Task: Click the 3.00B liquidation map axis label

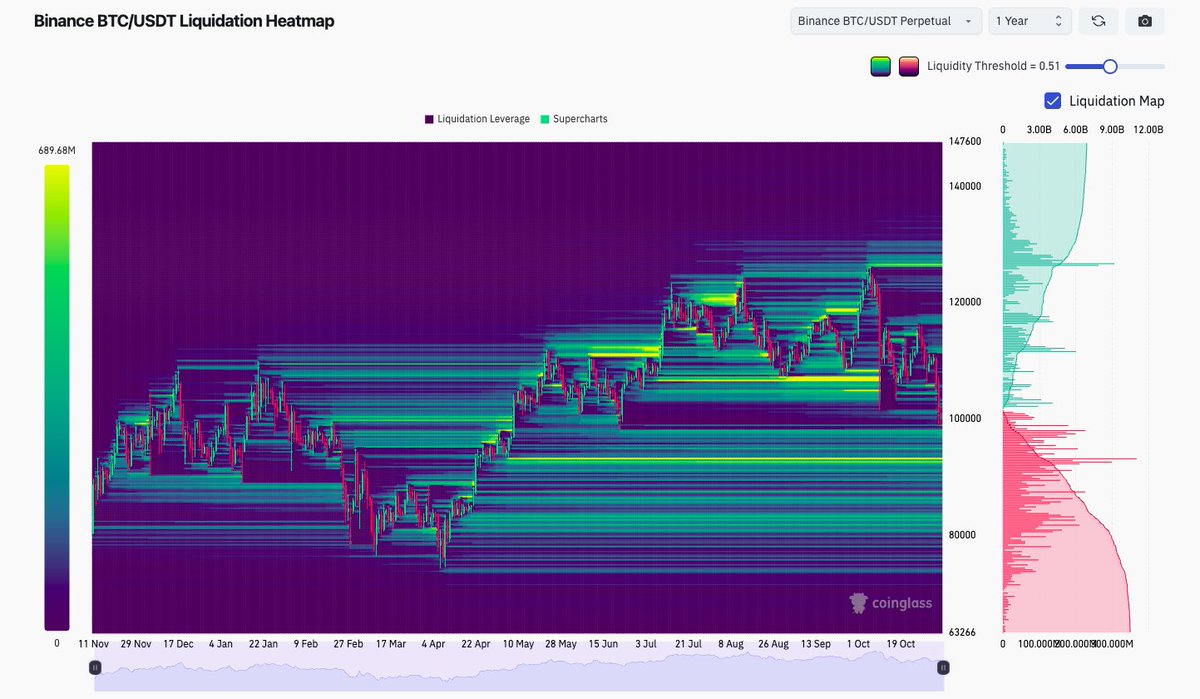Action: [x=1040, y=130]
